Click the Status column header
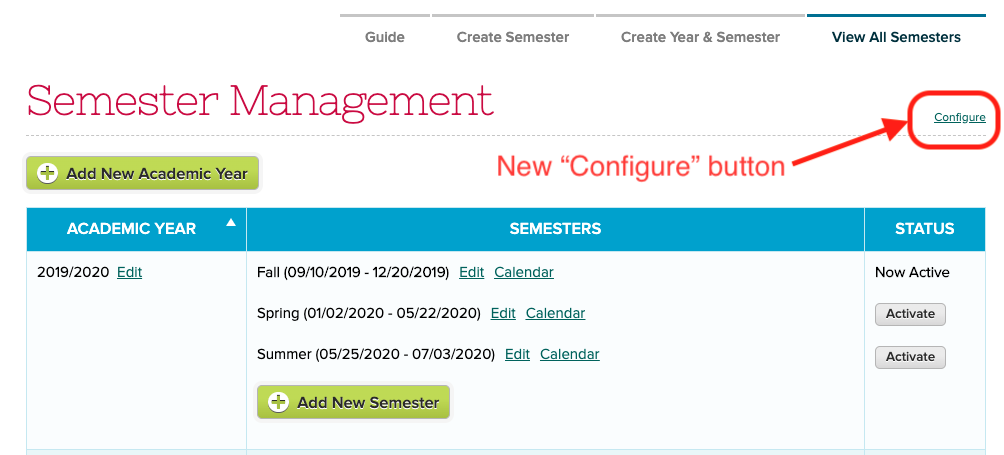 point(924,229)
